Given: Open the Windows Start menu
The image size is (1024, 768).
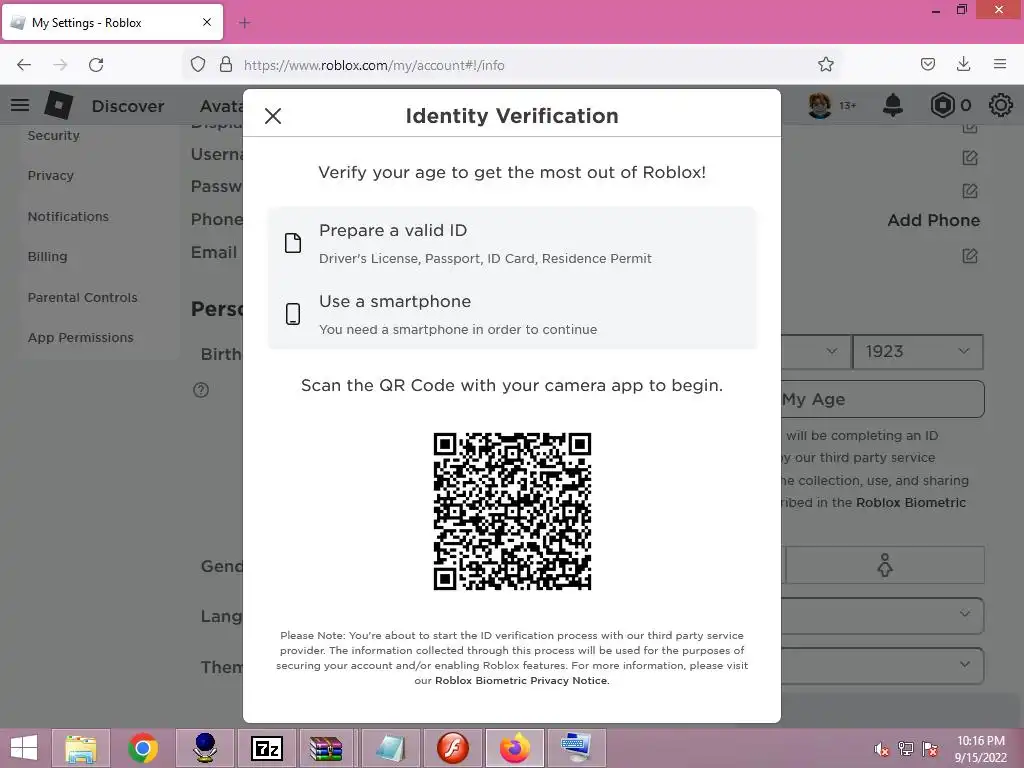Looking at the screenshot, I should pyautogui.click(x=24, y=748).
